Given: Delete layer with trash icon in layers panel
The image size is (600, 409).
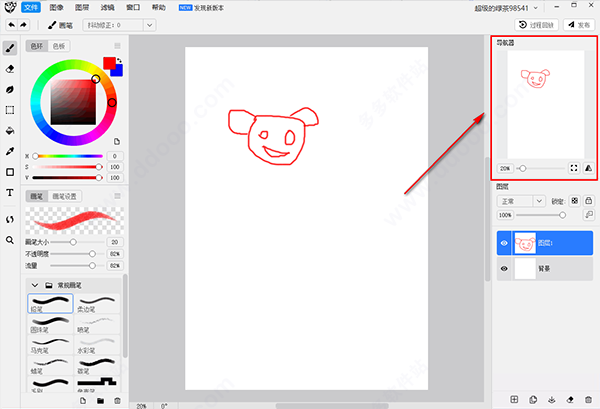Looking at the screenshot, I should click(x=586, y=400).
